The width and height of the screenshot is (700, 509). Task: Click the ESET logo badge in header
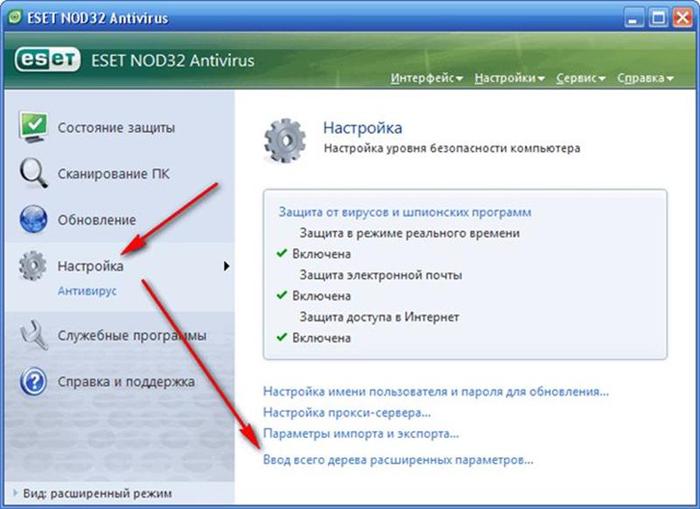tap(48, 60)
